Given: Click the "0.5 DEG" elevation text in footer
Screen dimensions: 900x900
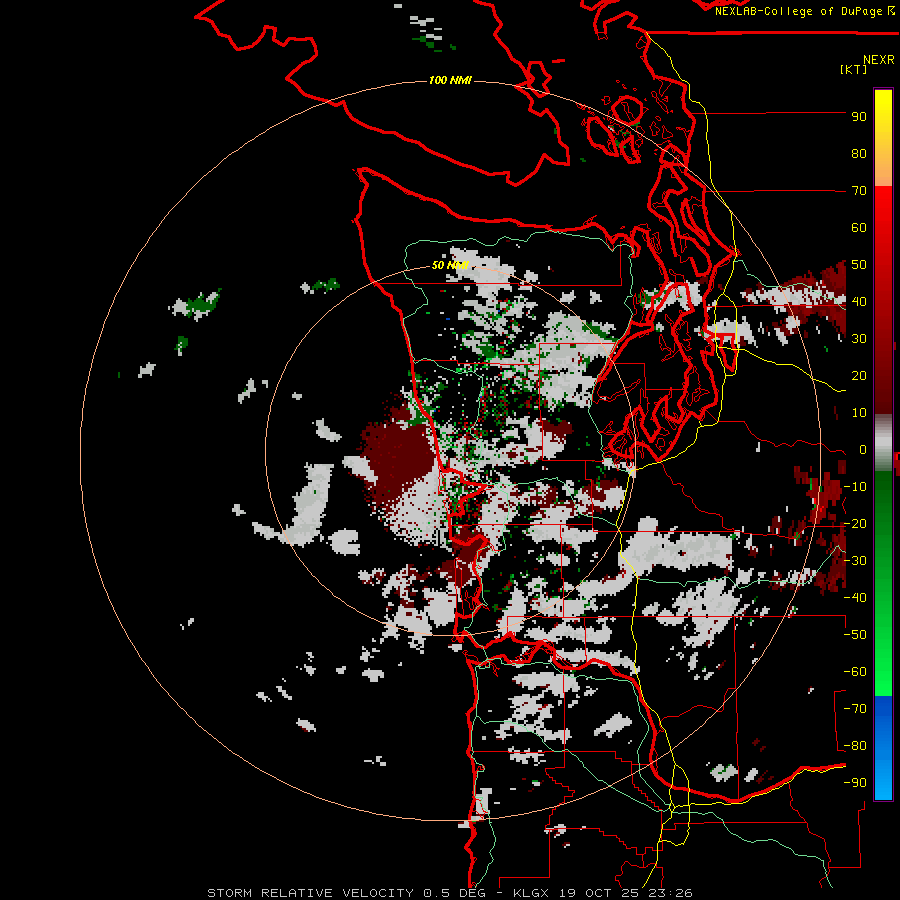Looking at the screenshot, I should click(455, 893).
